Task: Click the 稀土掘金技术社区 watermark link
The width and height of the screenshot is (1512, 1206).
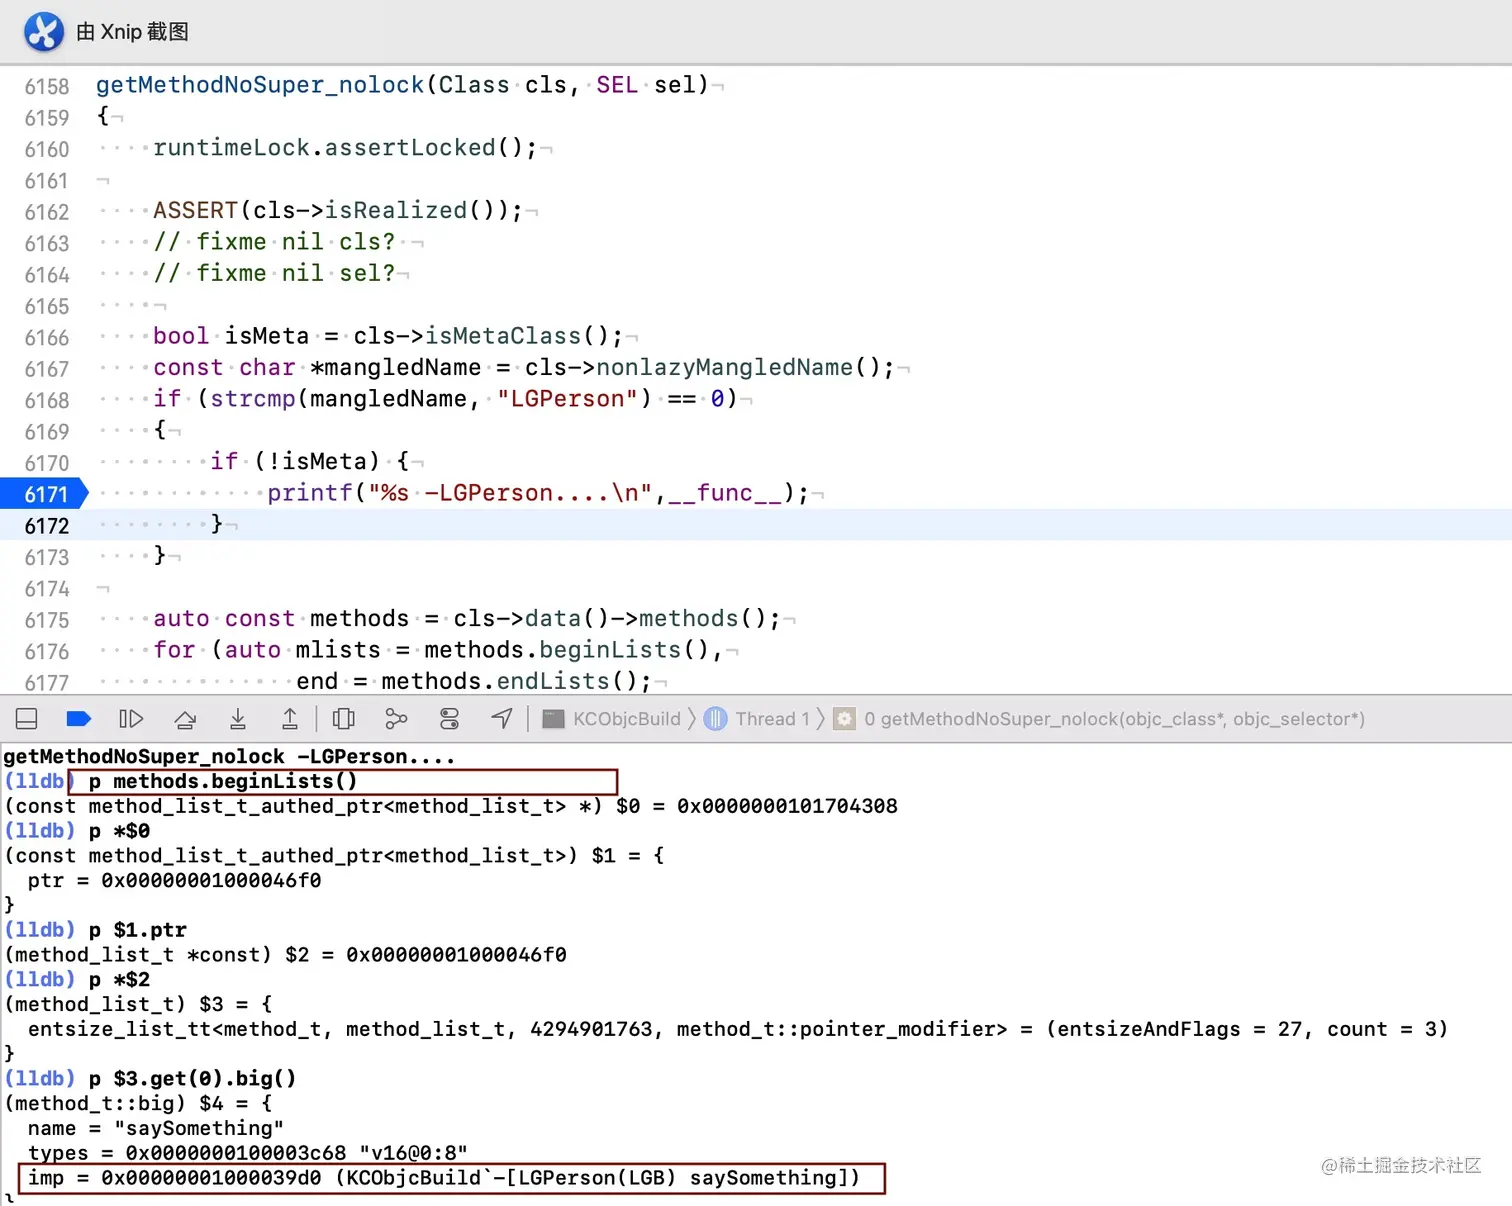Action: click(x=1400, y=1166)
